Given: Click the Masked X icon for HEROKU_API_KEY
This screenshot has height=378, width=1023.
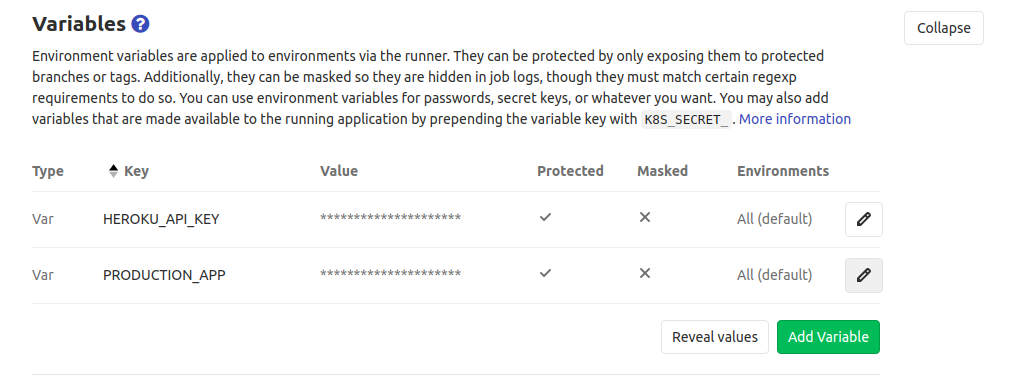Looking at the screenshot, I should pos(645,217).
